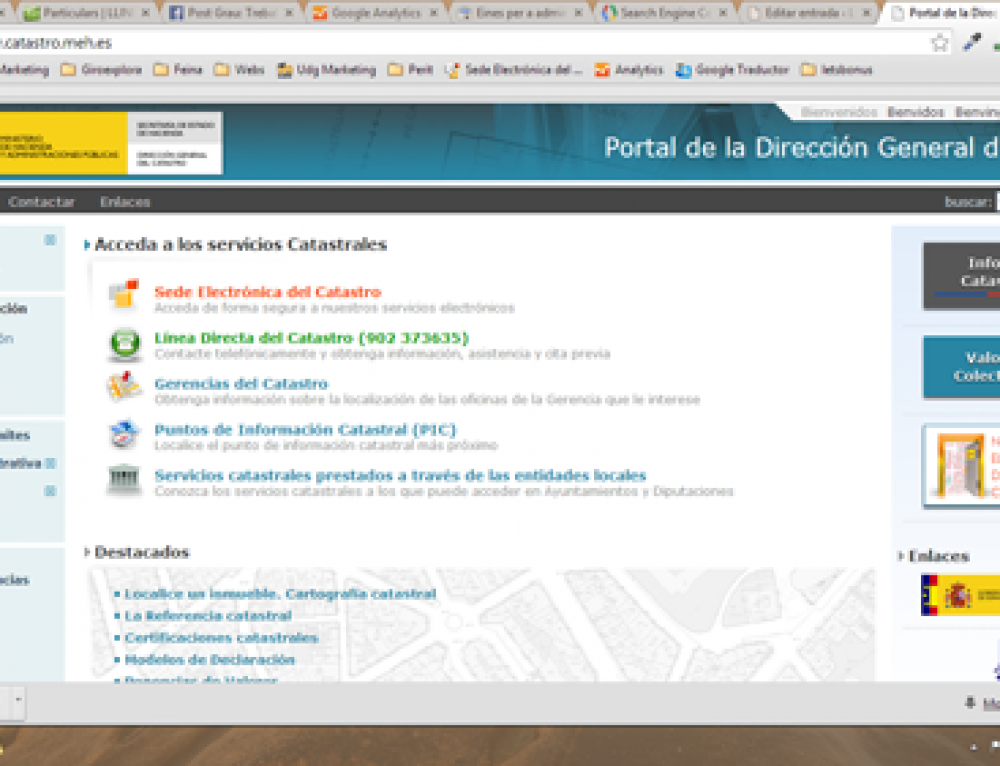This screenshot has height=766, width=1000.
Task: Click the green telephone Línea Directa icon
Action: [125, 344]
